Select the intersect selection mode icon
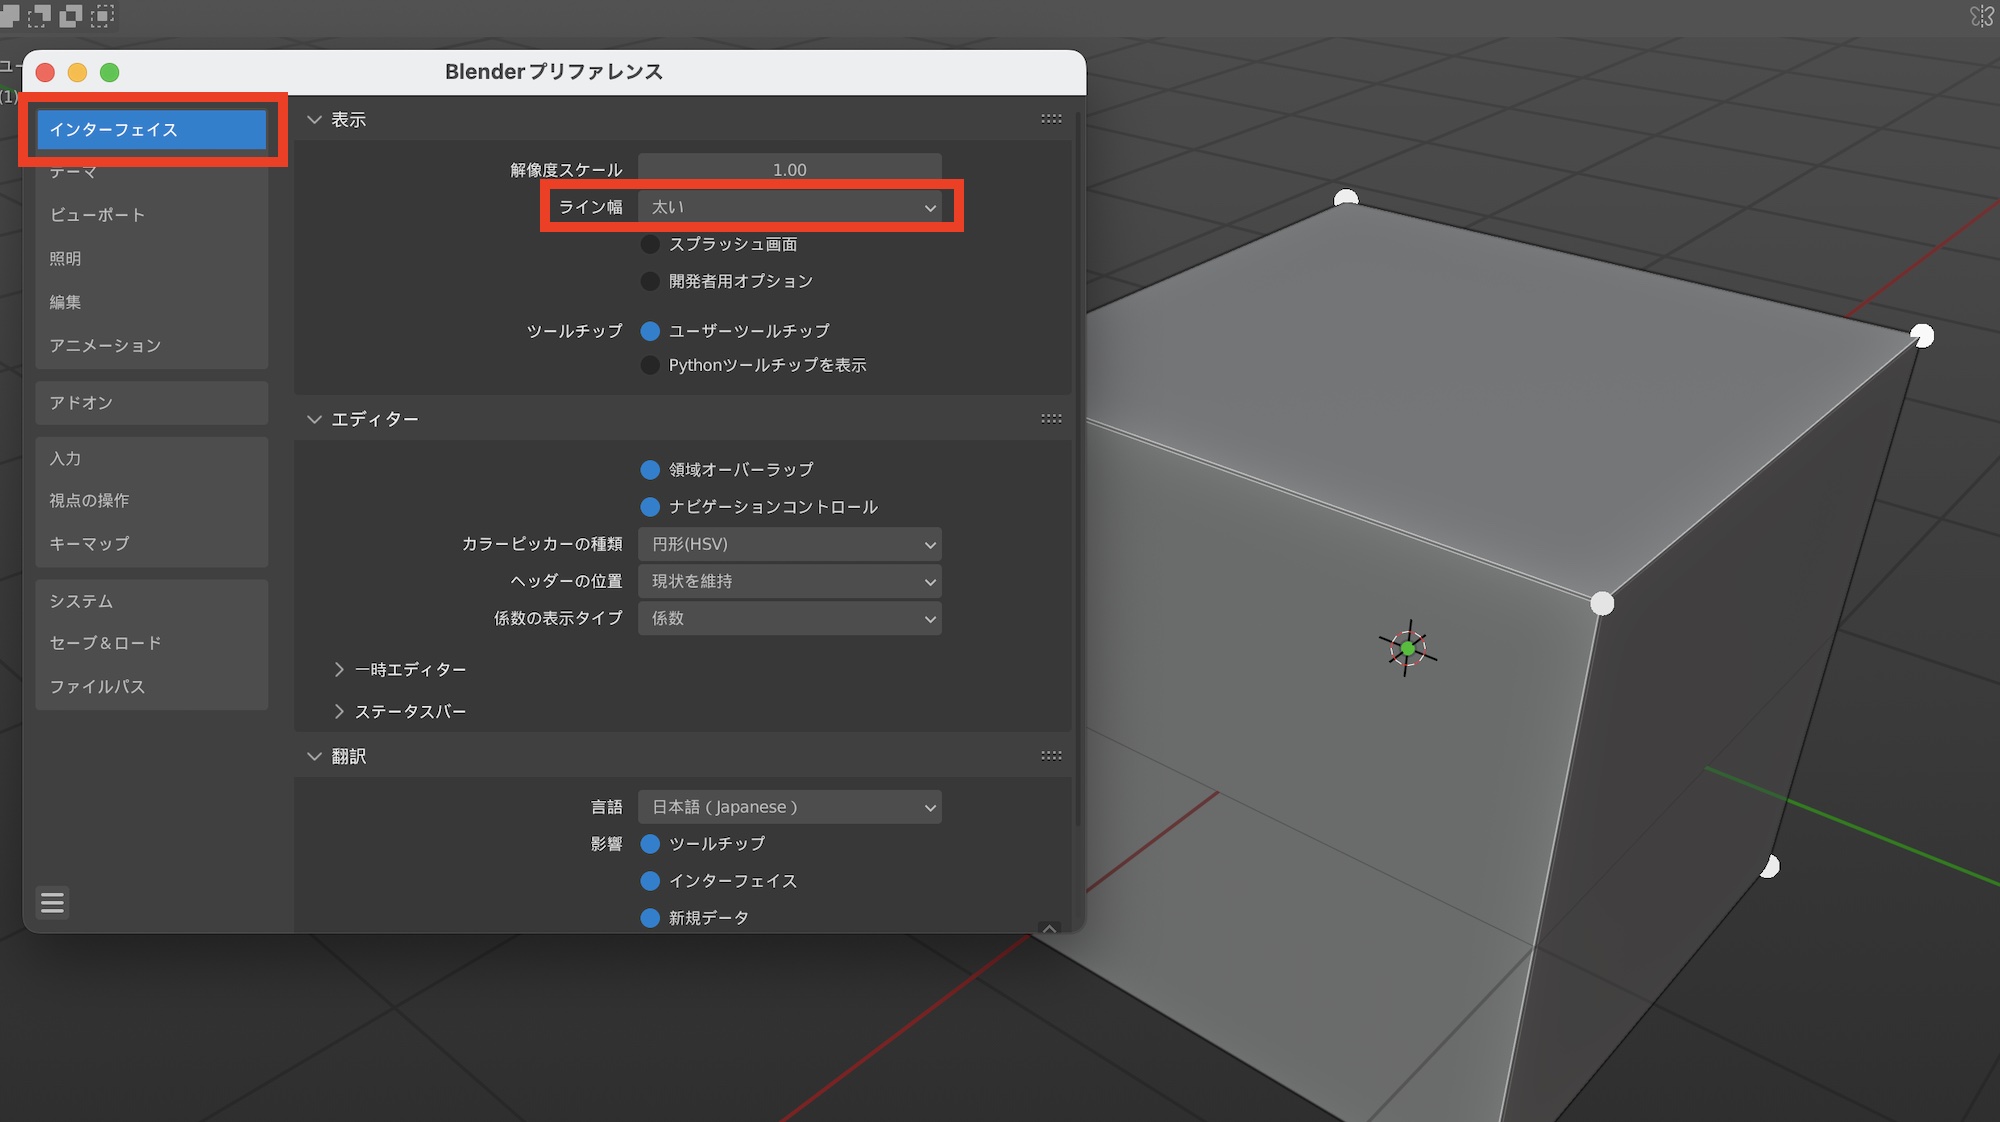This screenshot has width=2000, height=1122. pos(102,15)
